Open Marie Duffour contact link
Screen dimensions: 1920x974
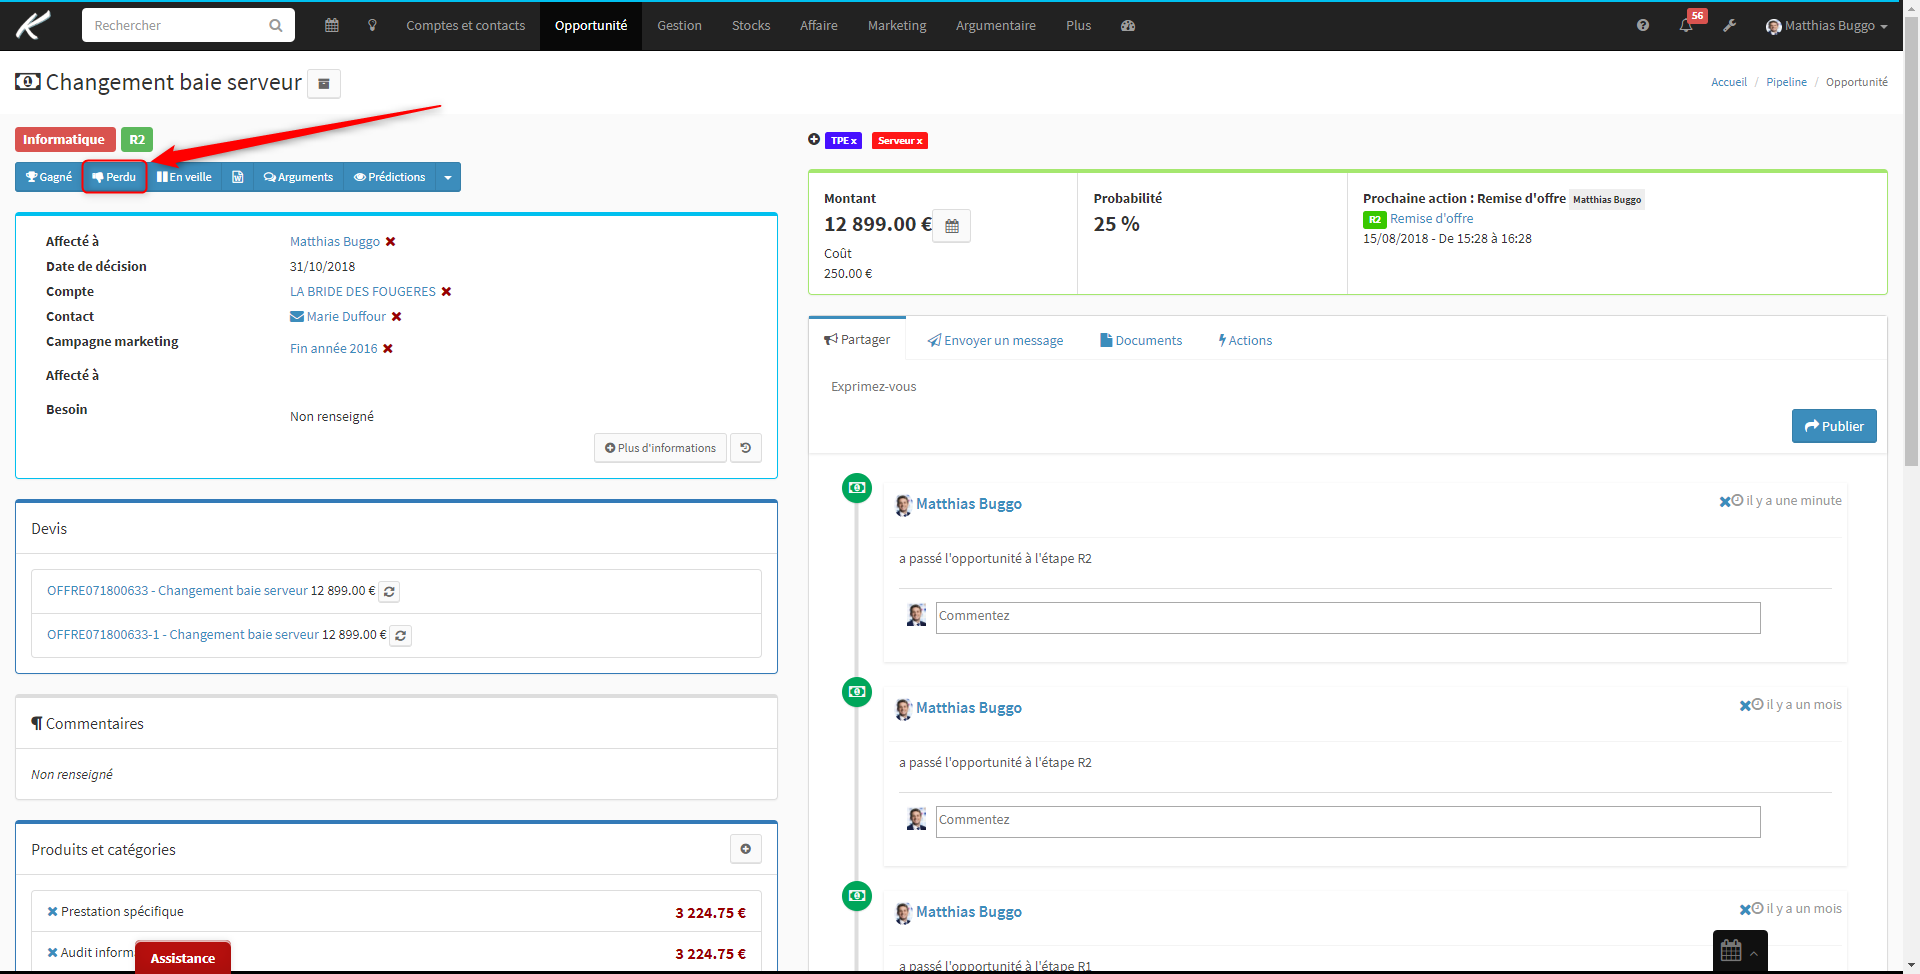tap(346, 316)
